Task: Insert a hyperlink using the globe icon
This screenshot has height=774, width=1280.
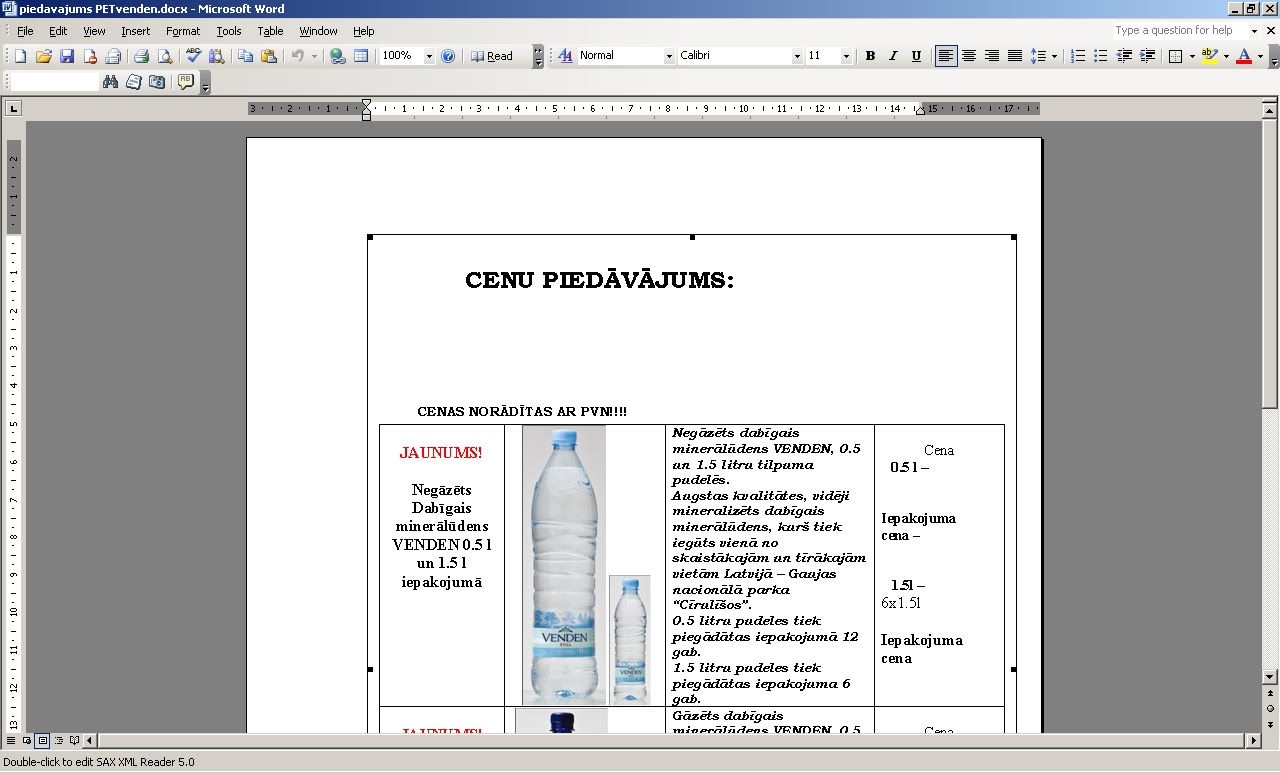Action: (x=338, y=56)
